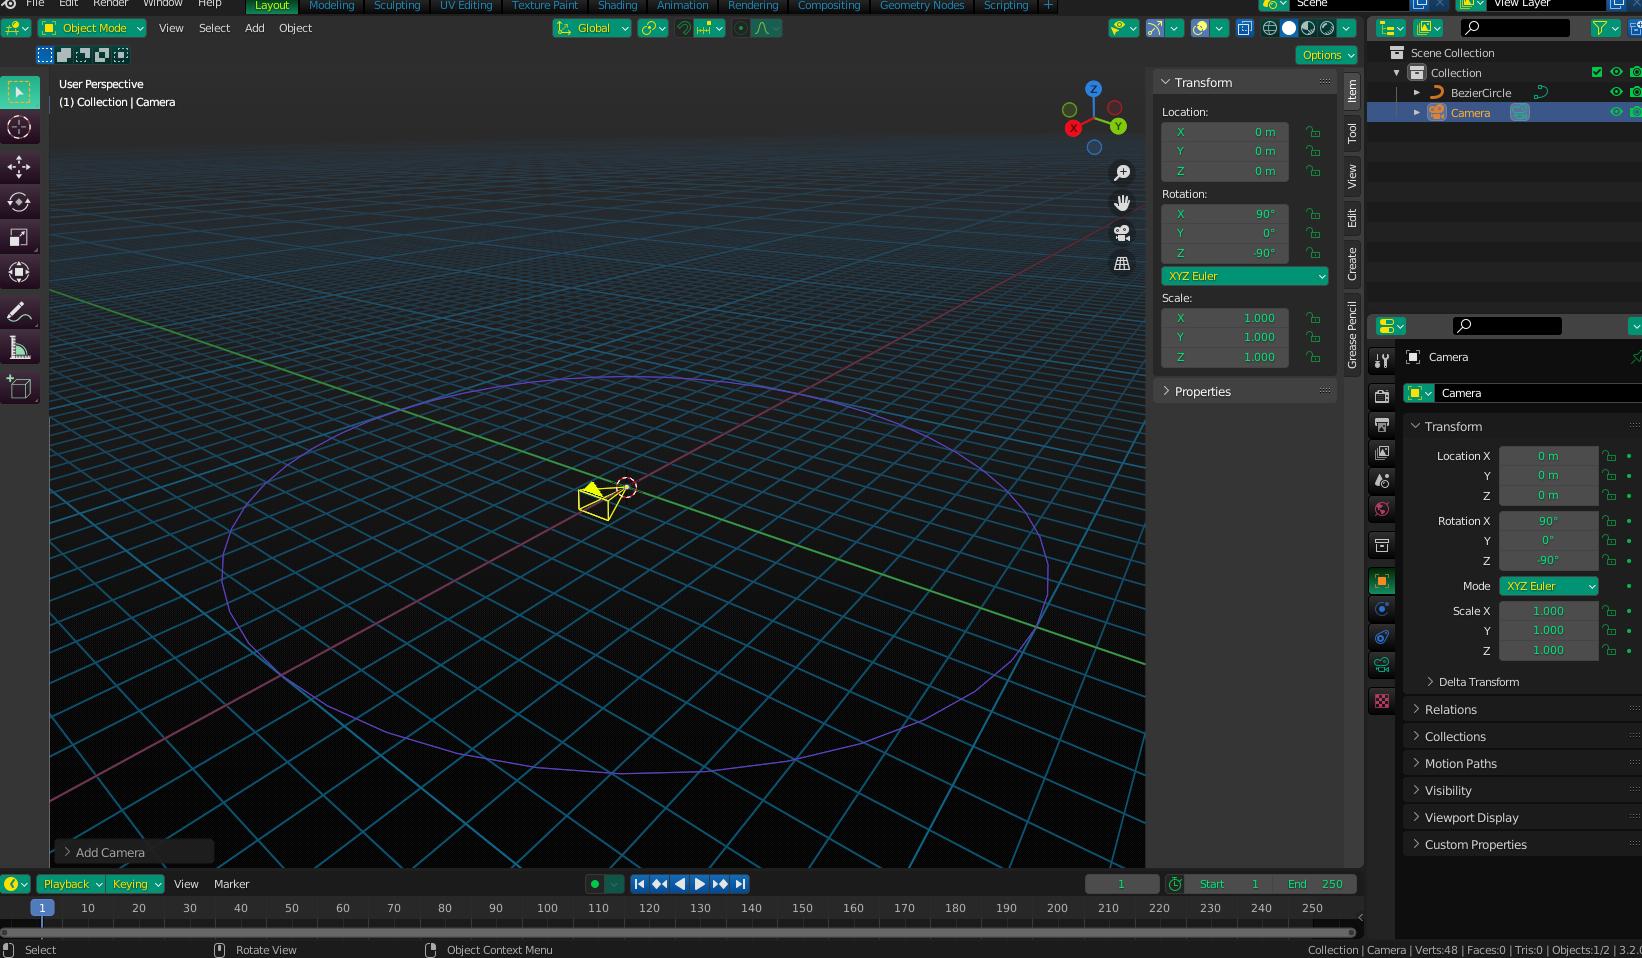1642x958 pixels.
Task: Click the Outliner search field
Action: 1515,28
